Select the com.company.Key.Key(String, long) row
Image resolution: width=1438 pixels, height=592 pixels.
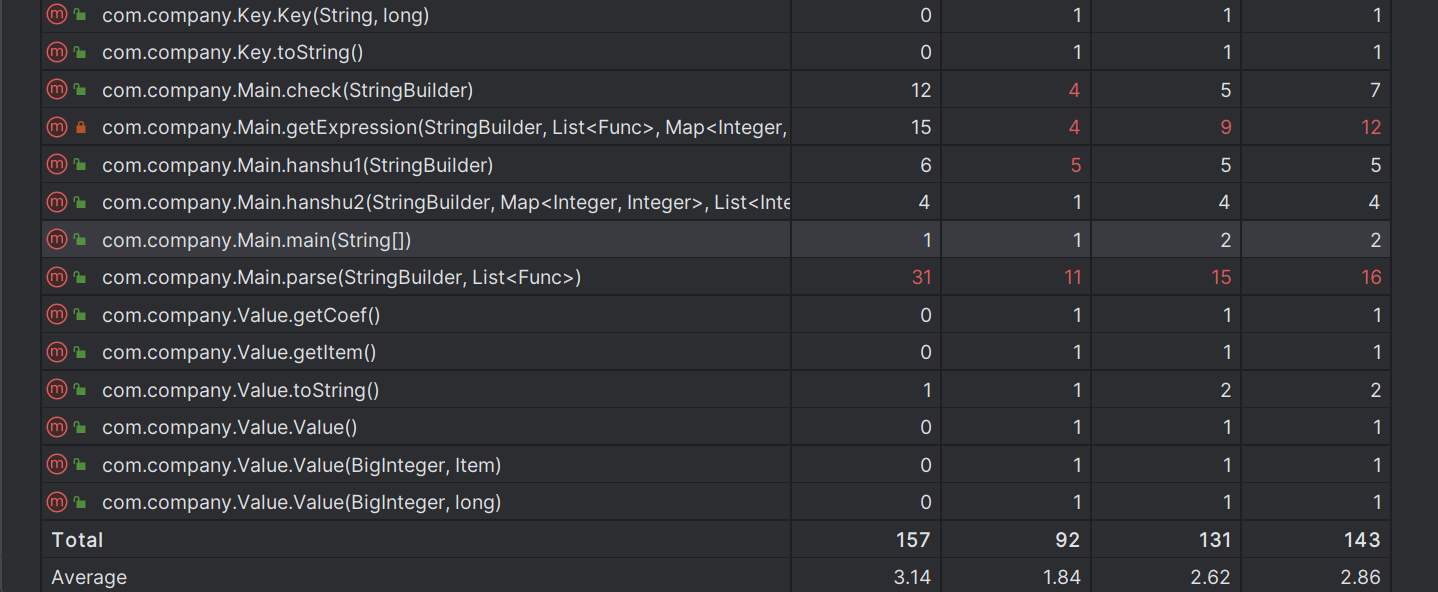(265, 15)
